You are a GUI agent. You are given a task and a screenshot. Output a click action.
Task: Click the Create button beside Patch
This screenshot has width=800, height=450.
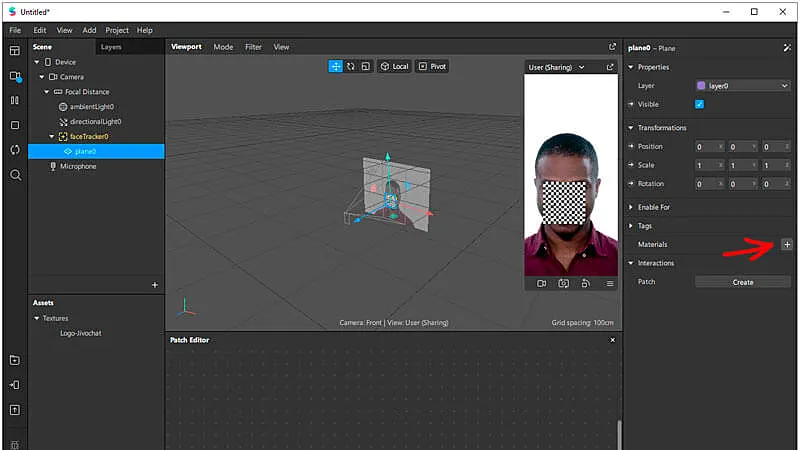coord(742,282)
